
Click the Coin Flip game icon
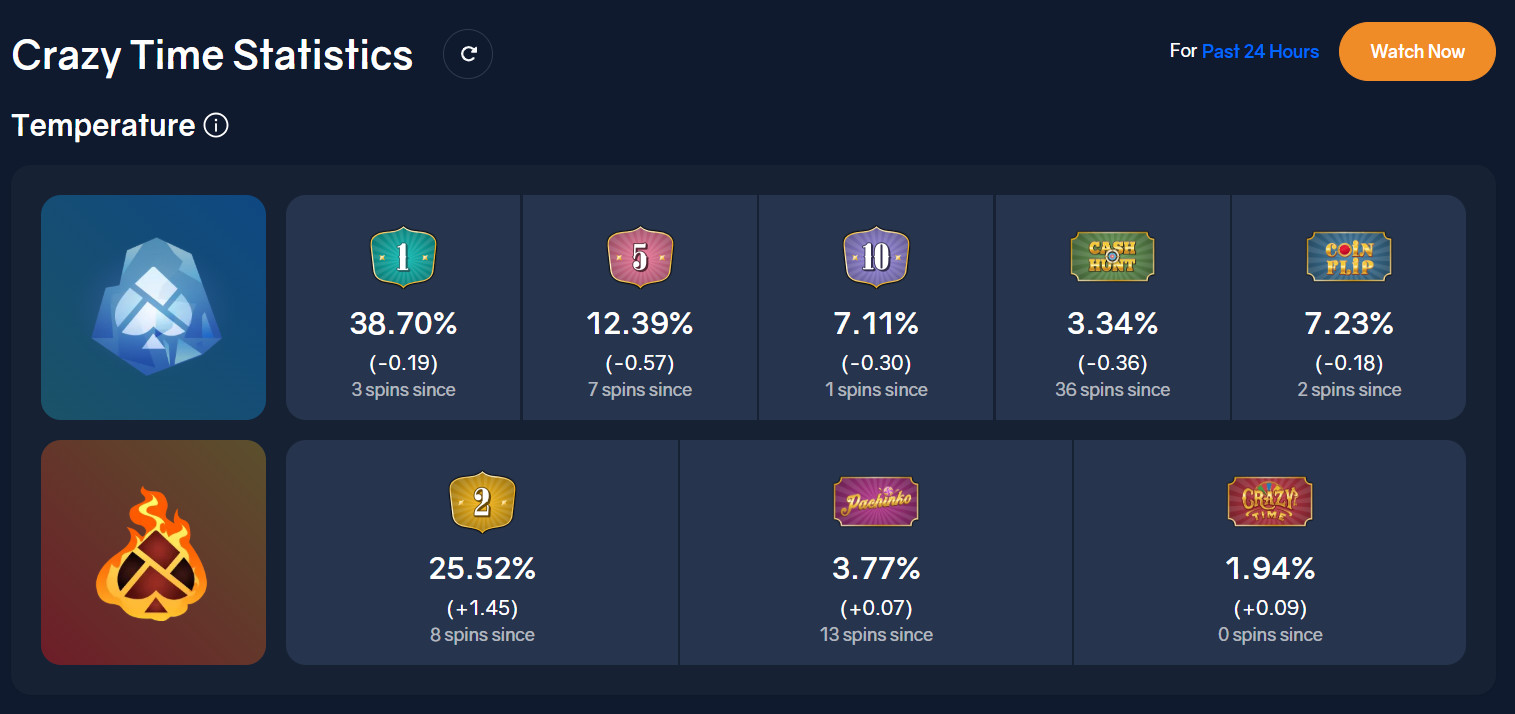(1348, 257)
